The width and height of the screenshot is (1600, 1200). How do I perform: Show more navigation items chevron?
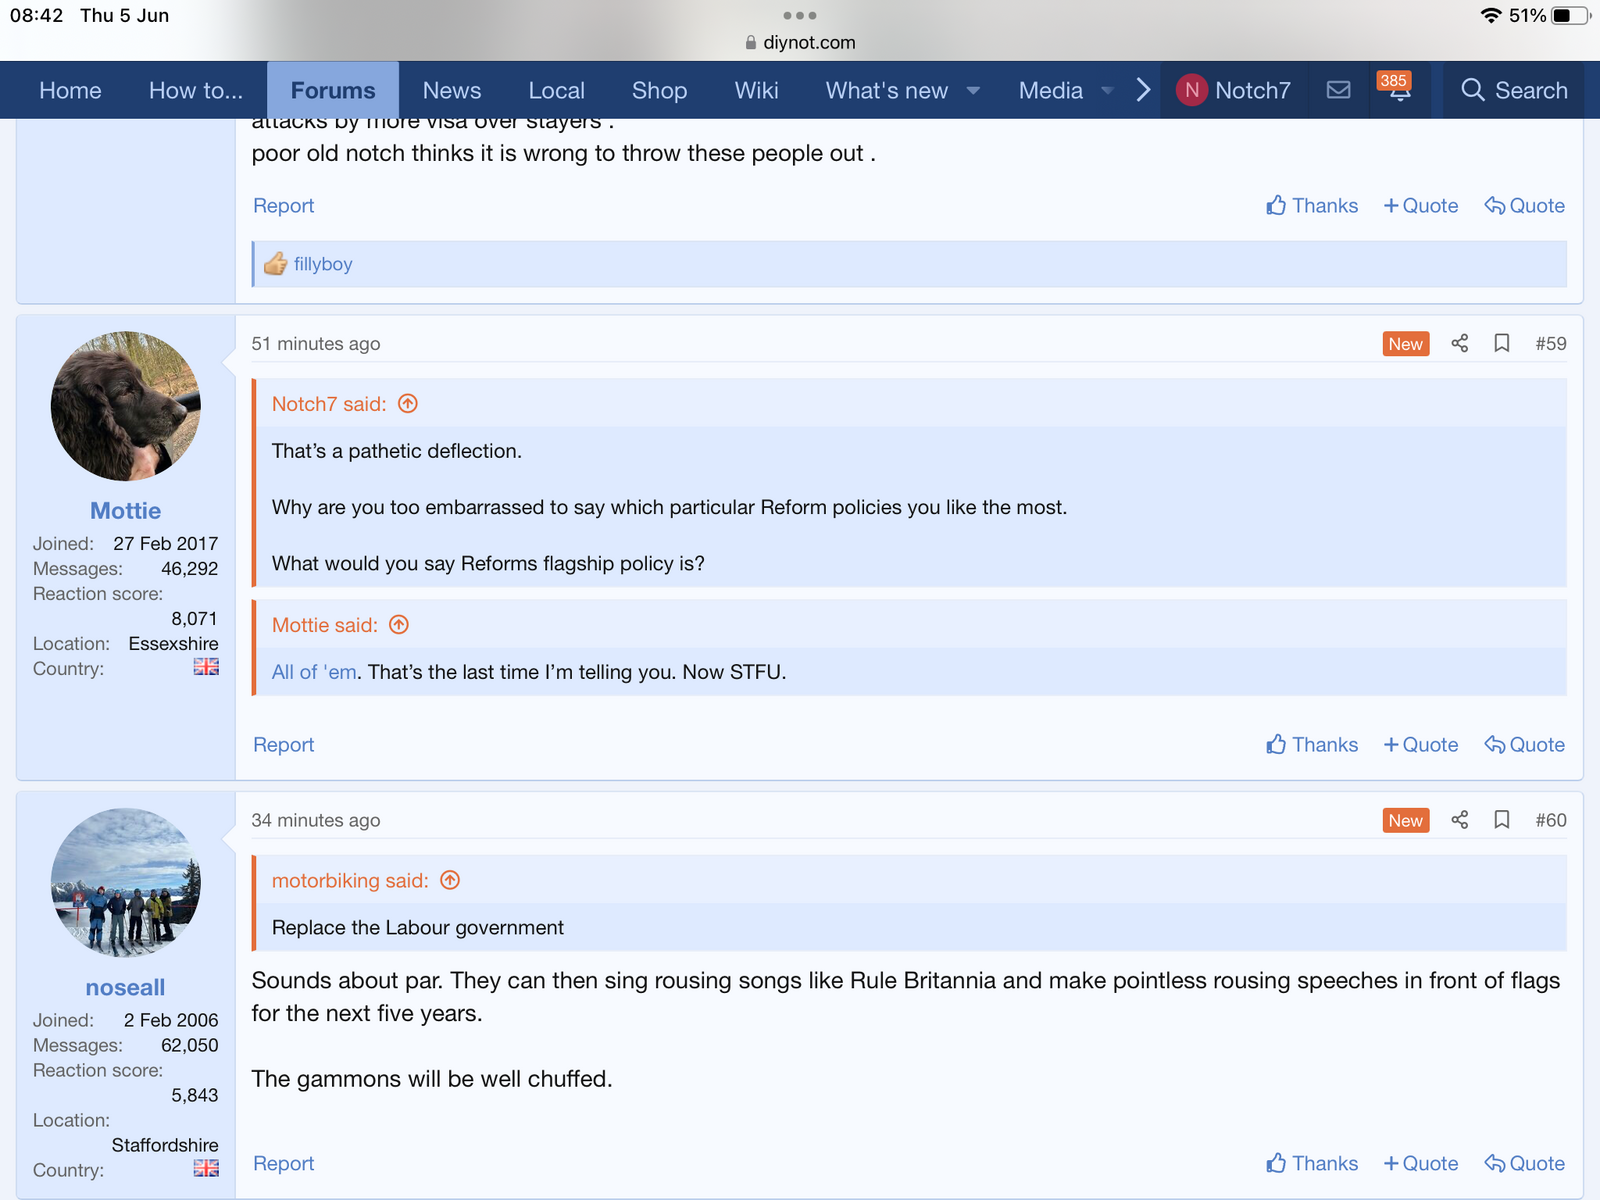[1143, 90]
